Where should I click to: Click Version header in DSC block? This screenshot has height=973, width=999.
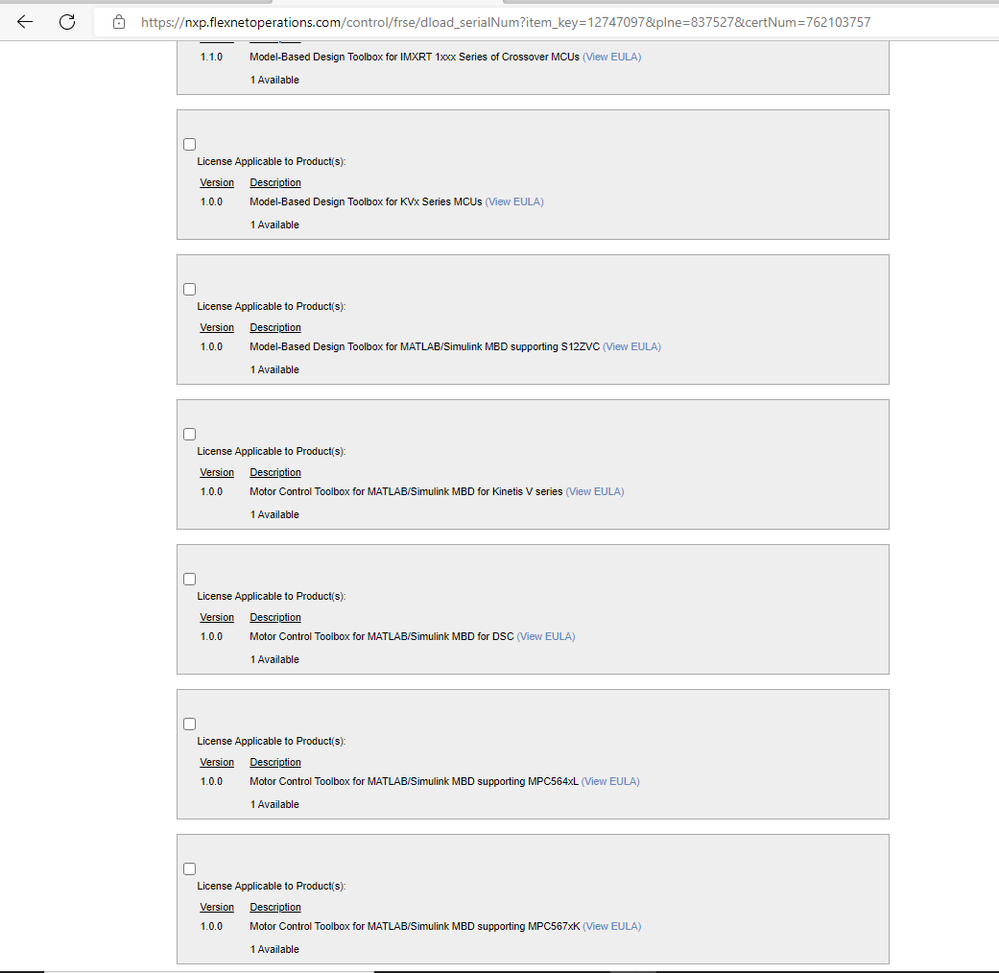[x=217, y=617]
